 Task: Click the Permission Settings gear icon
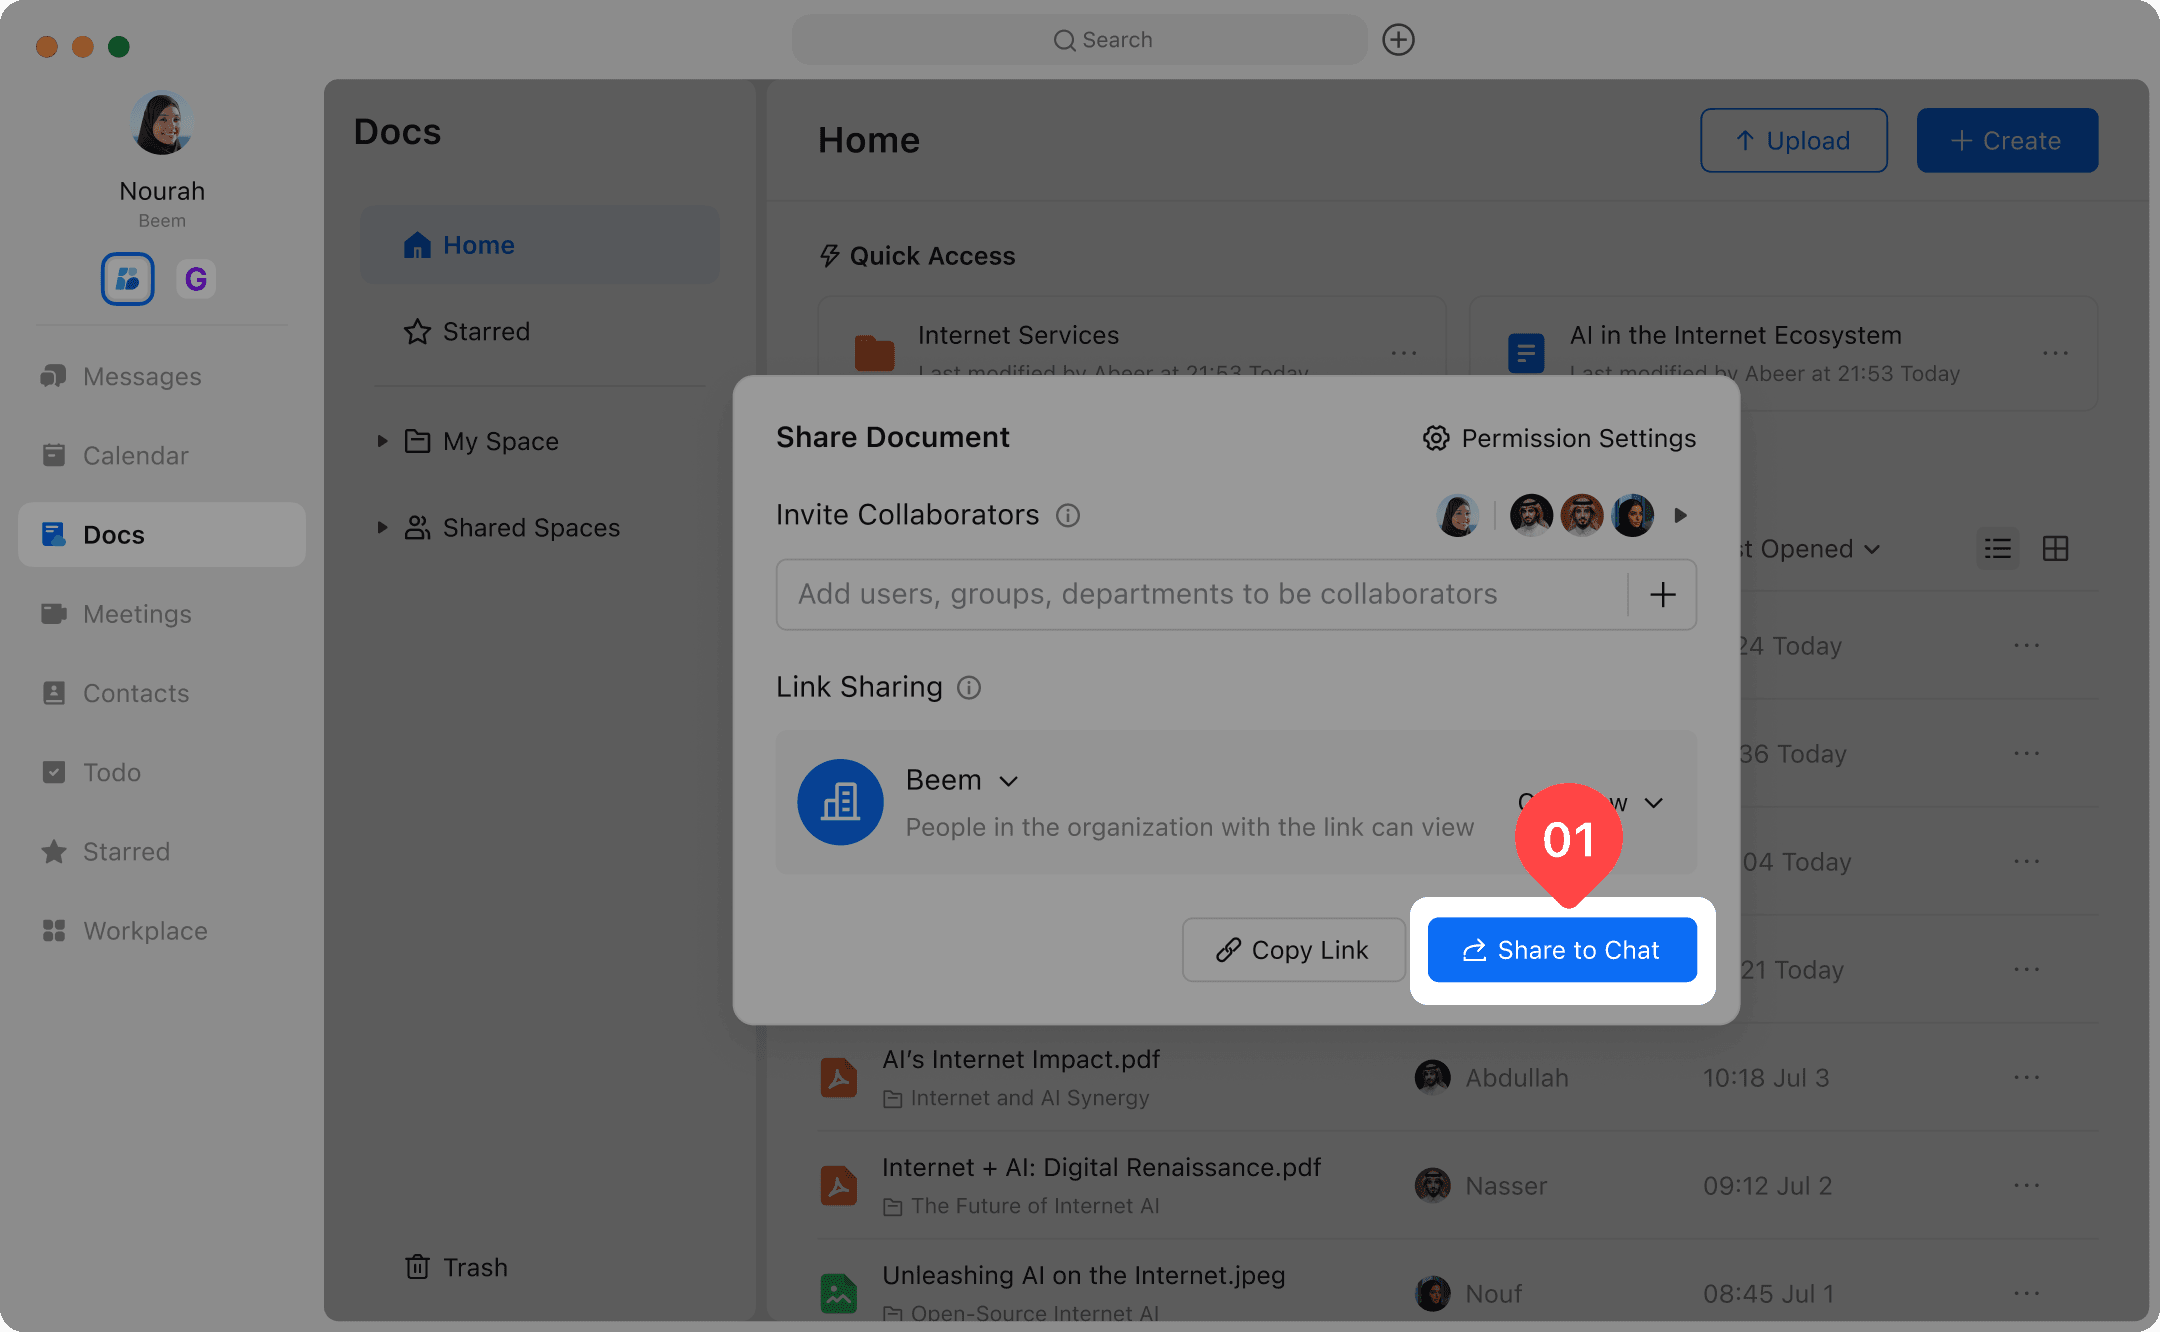pos(1436,438)
